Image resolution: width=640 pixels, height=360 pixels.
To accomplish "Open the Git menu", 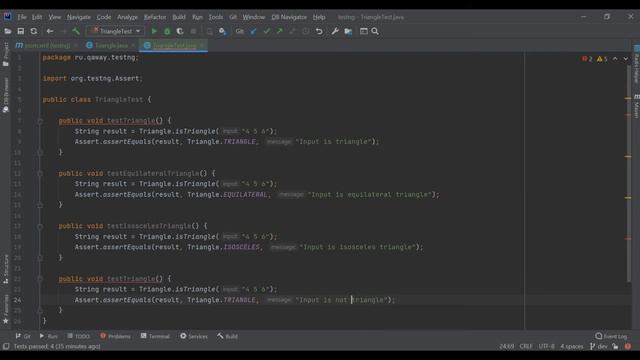I will tap(233, 17).
